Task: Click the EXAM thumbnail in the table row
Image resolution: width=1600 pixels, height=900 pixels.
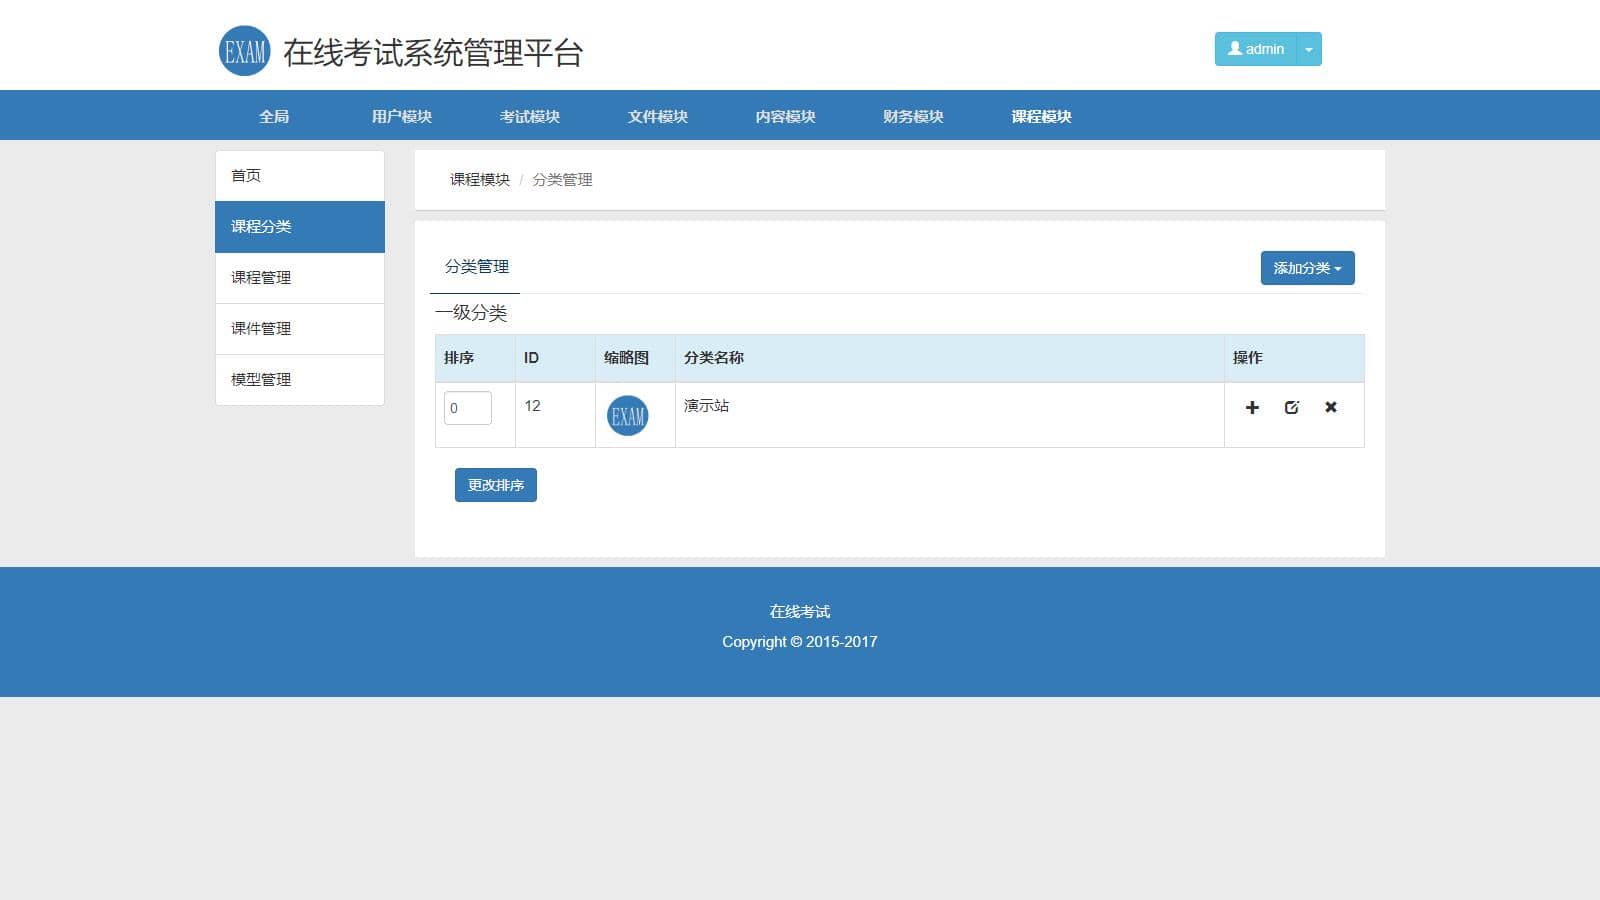Action: 627,416
